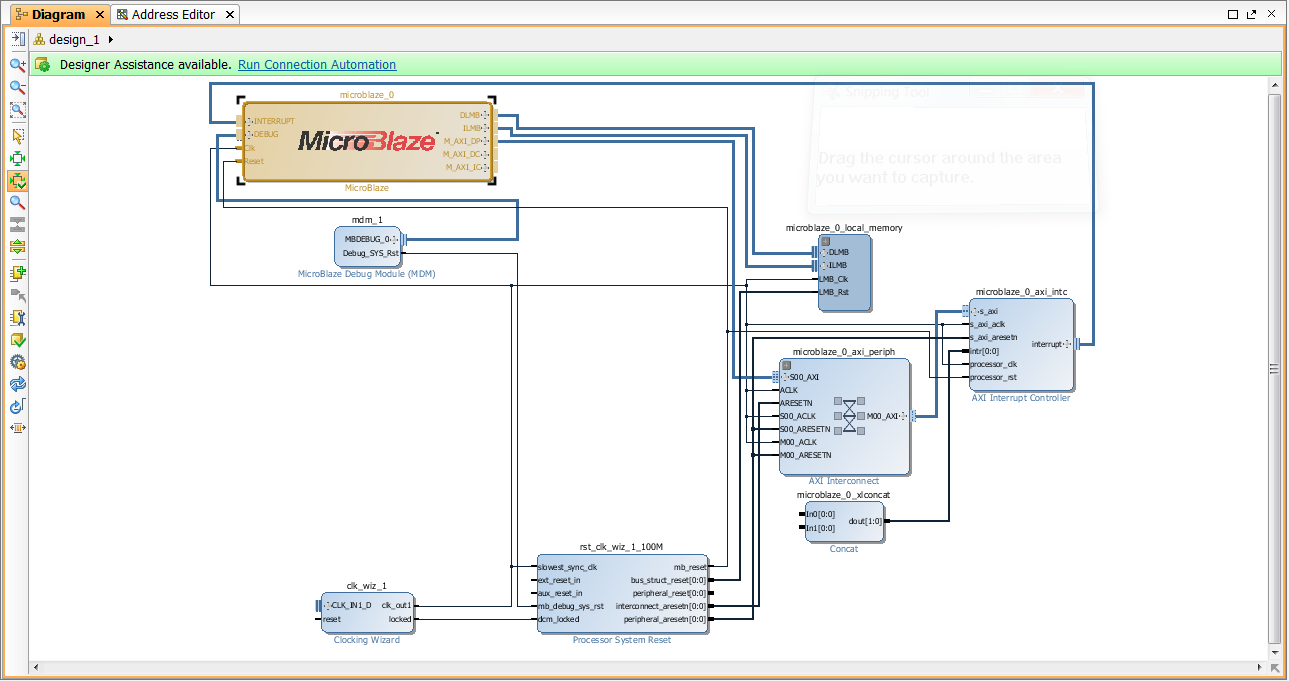
Task: Click the Run Connection Automation link
Action: [x=317, y=65]
